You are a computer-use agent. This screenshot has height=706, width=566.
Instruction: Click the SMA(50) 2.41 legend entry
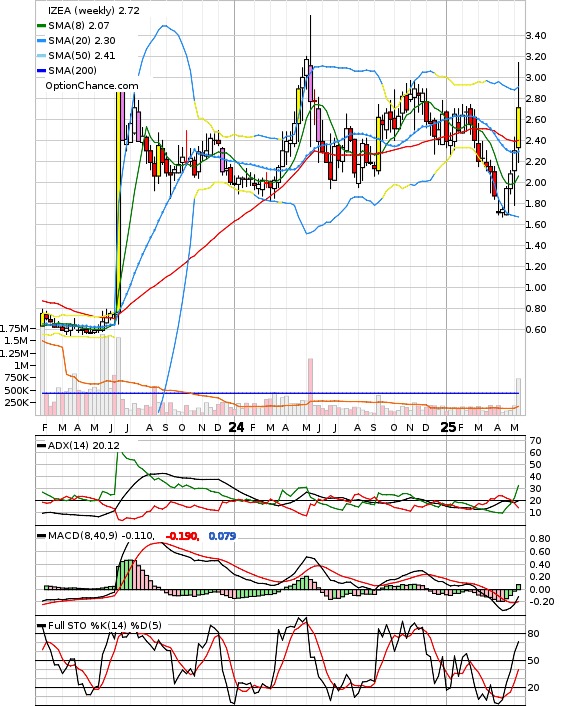point(76,55)
